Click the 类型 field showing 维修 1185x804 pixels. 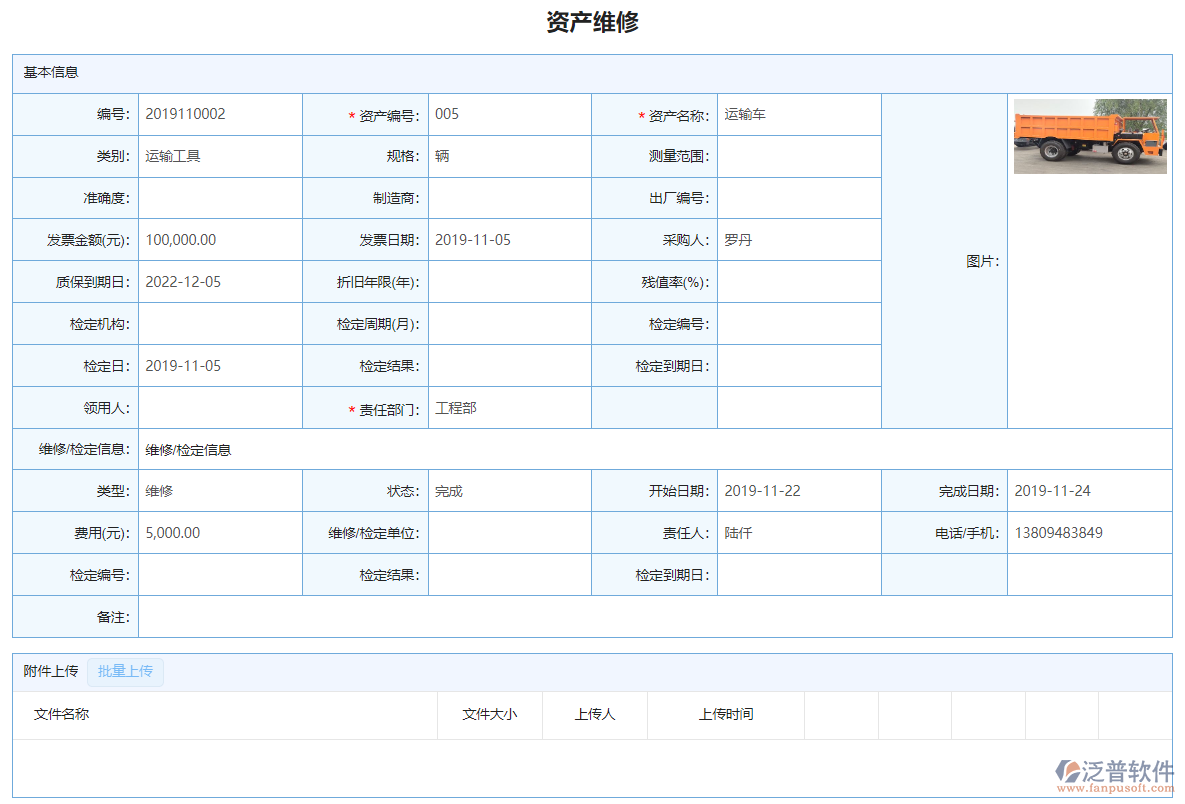point(220,491)
